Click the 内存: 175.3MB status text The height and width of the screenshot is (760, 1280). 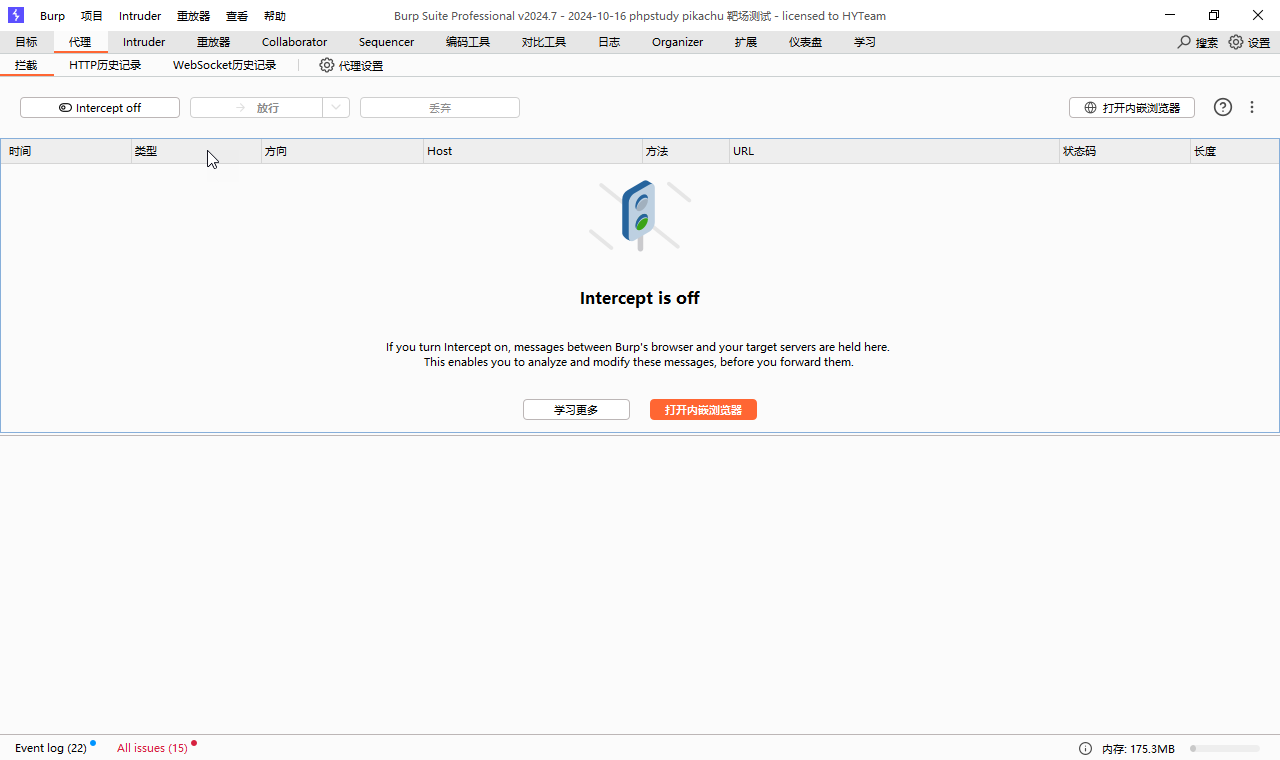pos(1138,748)
